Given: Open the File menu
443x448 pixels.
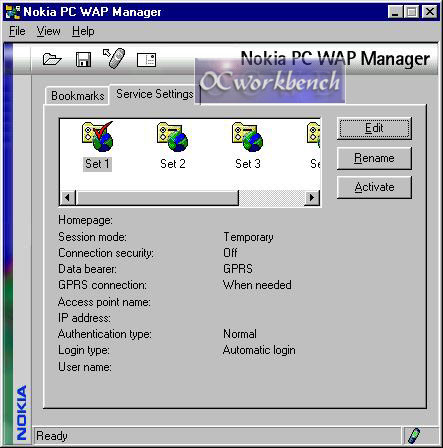Looking at the screenshot, I should (17, 31).
